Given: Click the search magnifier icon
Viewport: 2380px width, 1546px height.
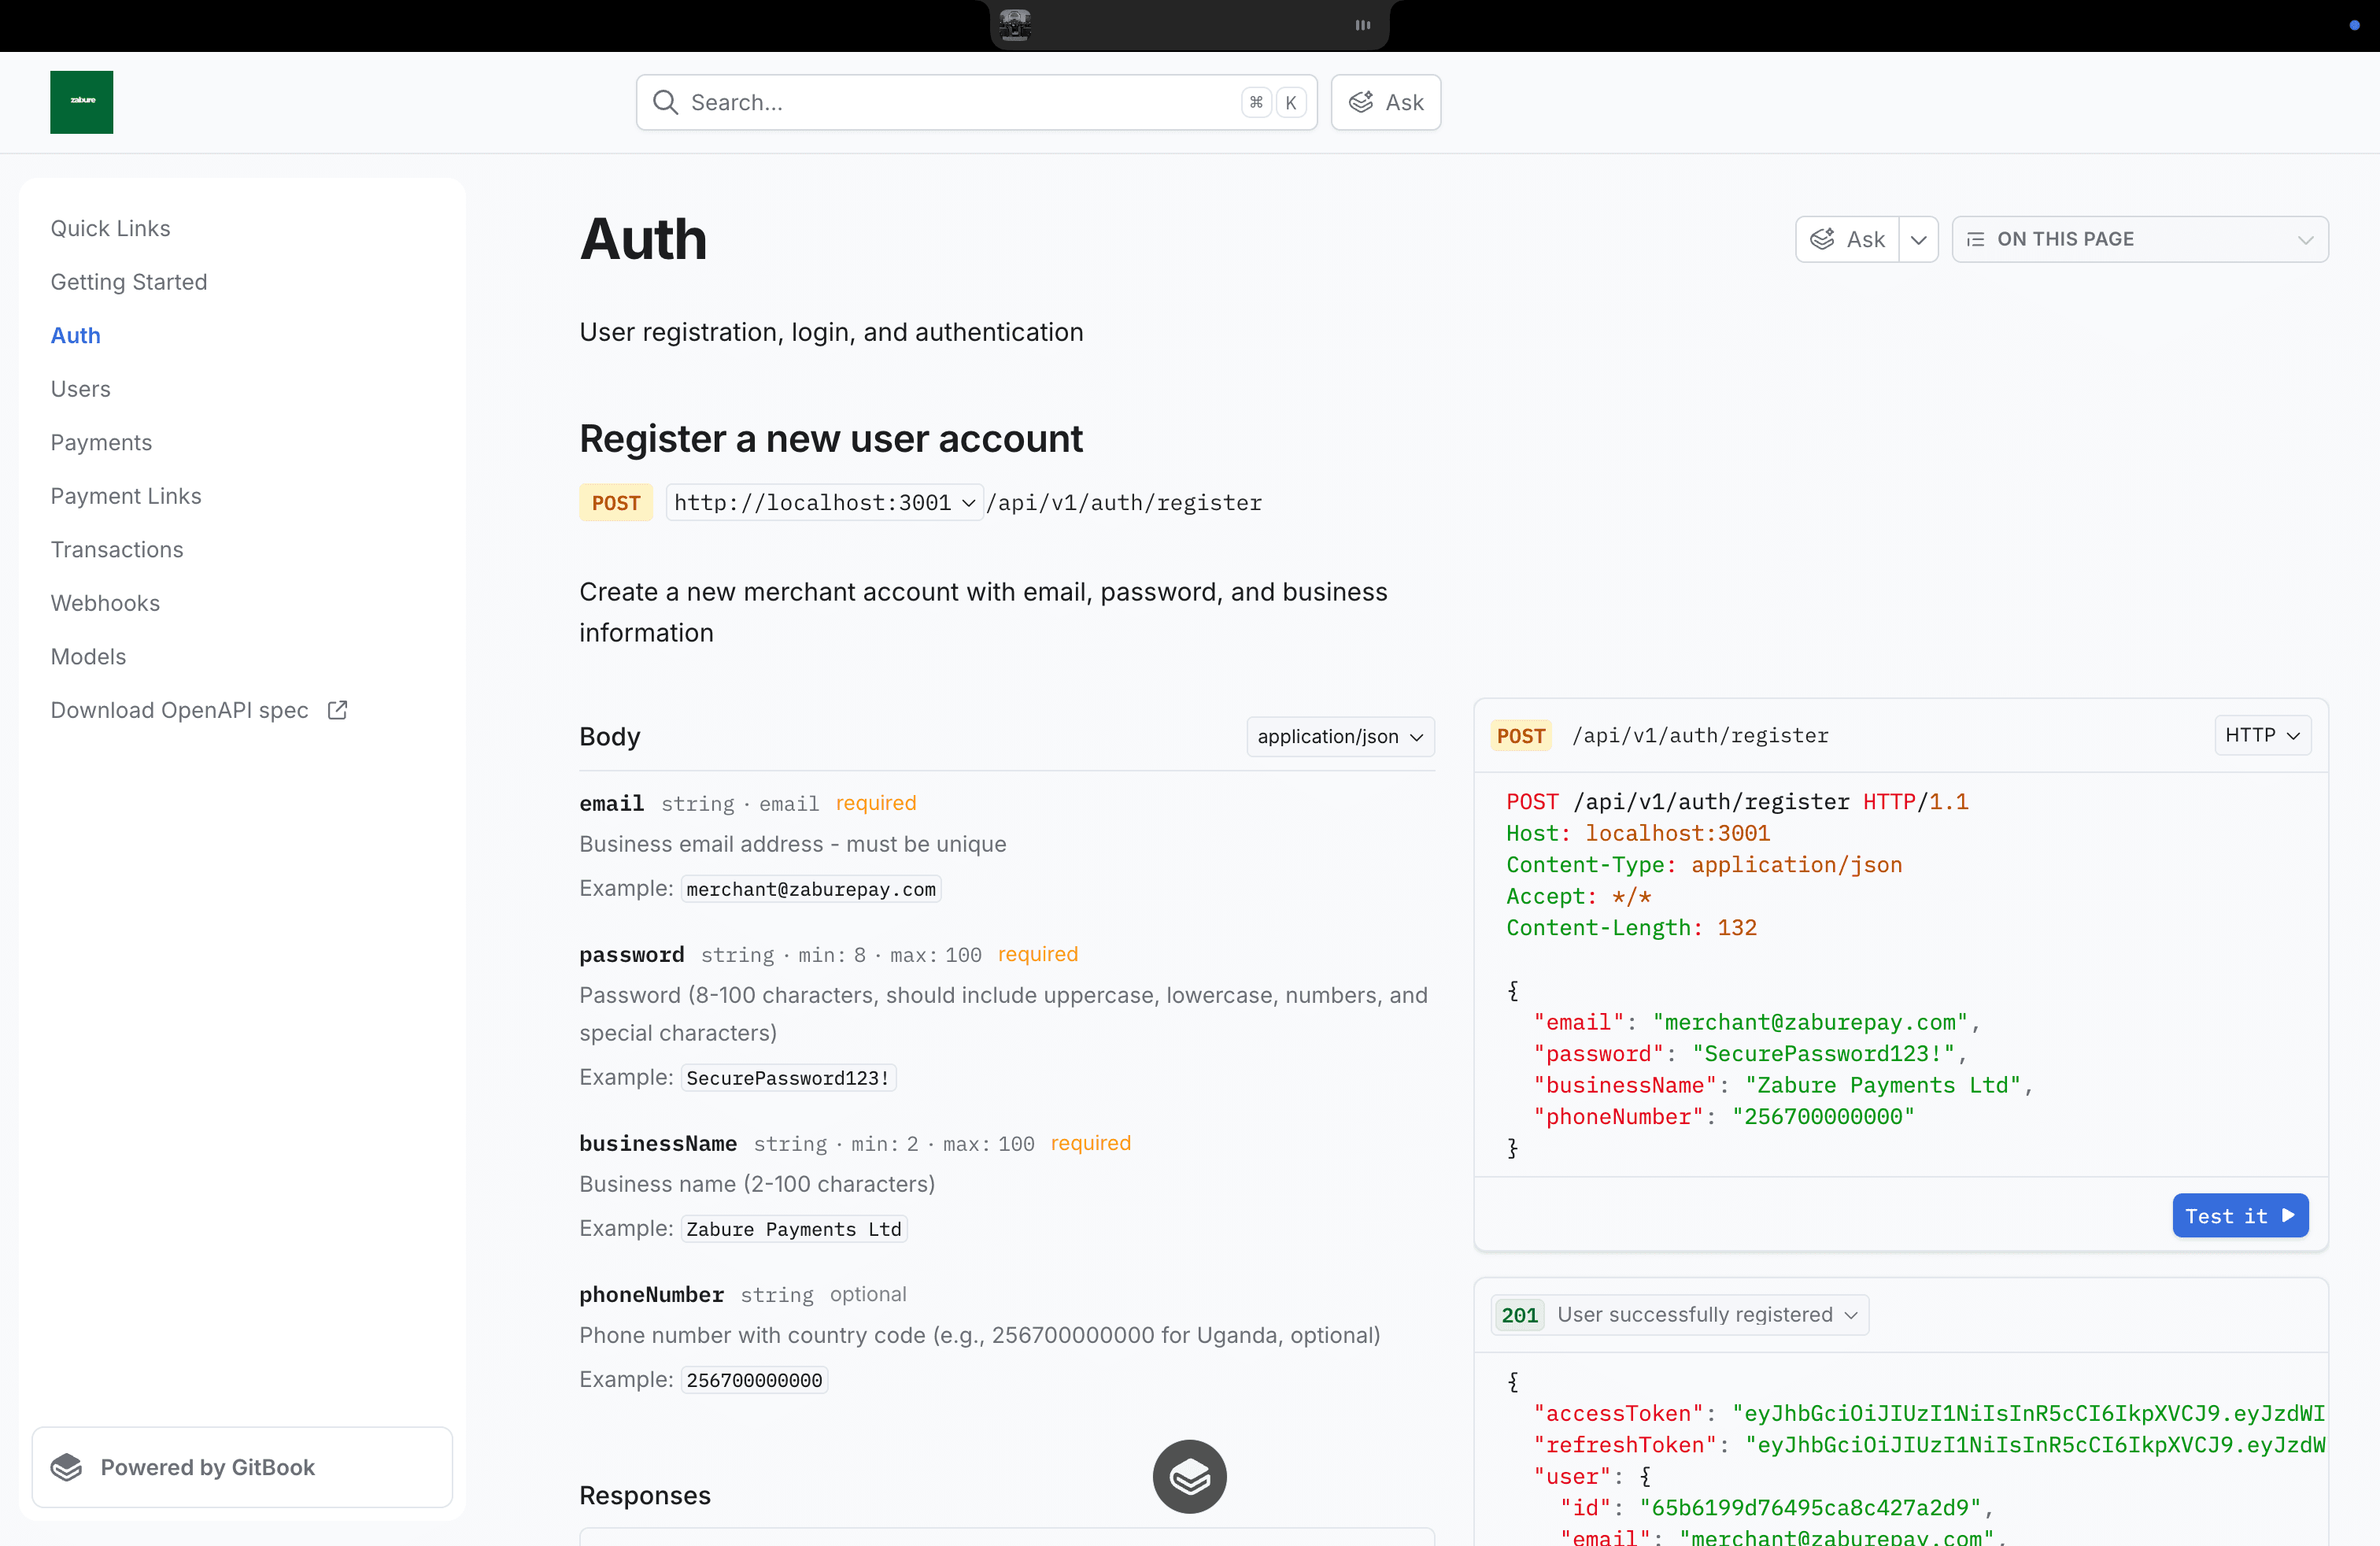Looking at the screenshot, I should [x=667, y=102].
